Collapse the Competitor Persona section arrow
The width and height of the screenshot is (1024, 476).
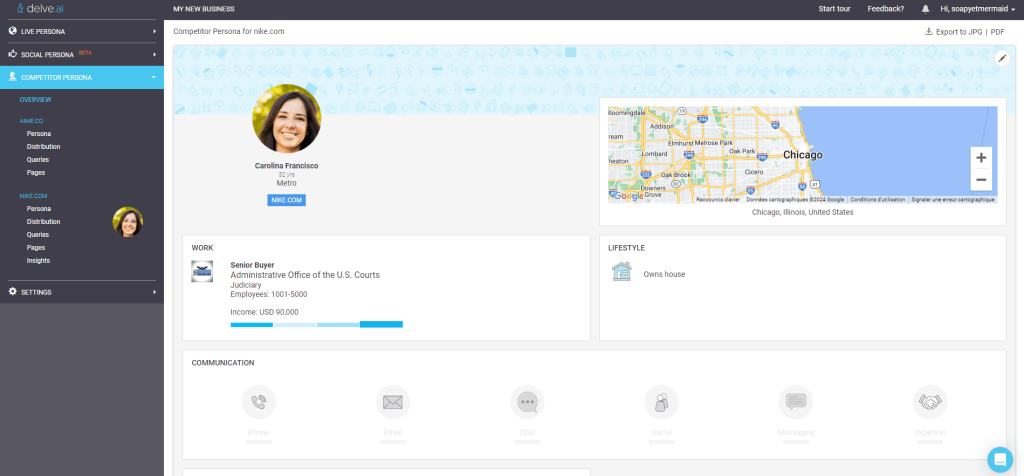tap(153, 77)
